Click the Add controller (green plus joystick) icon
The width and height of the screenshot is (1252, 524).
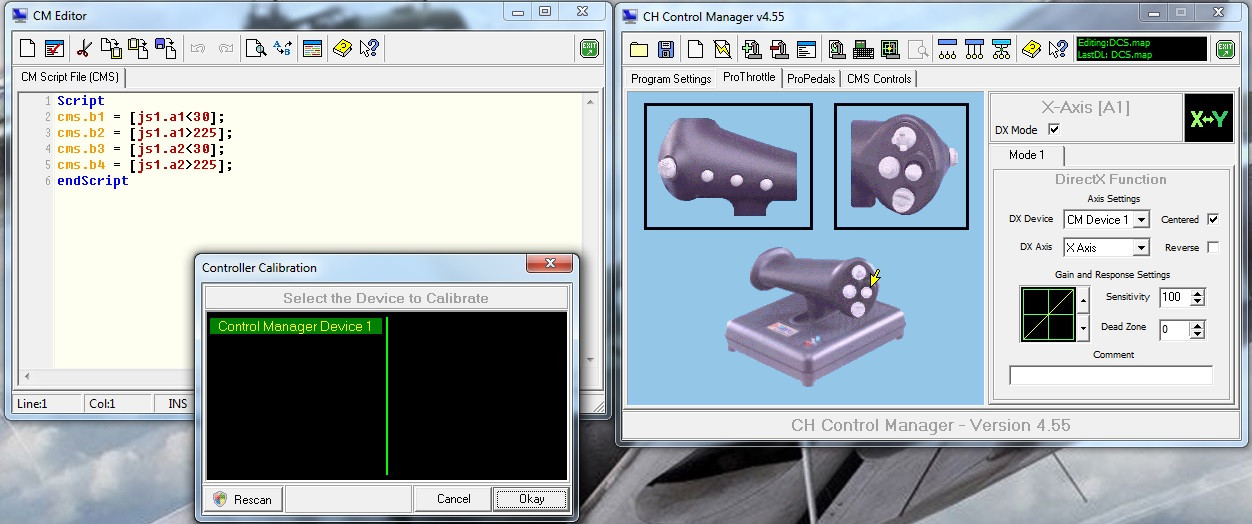pos(752,49)
